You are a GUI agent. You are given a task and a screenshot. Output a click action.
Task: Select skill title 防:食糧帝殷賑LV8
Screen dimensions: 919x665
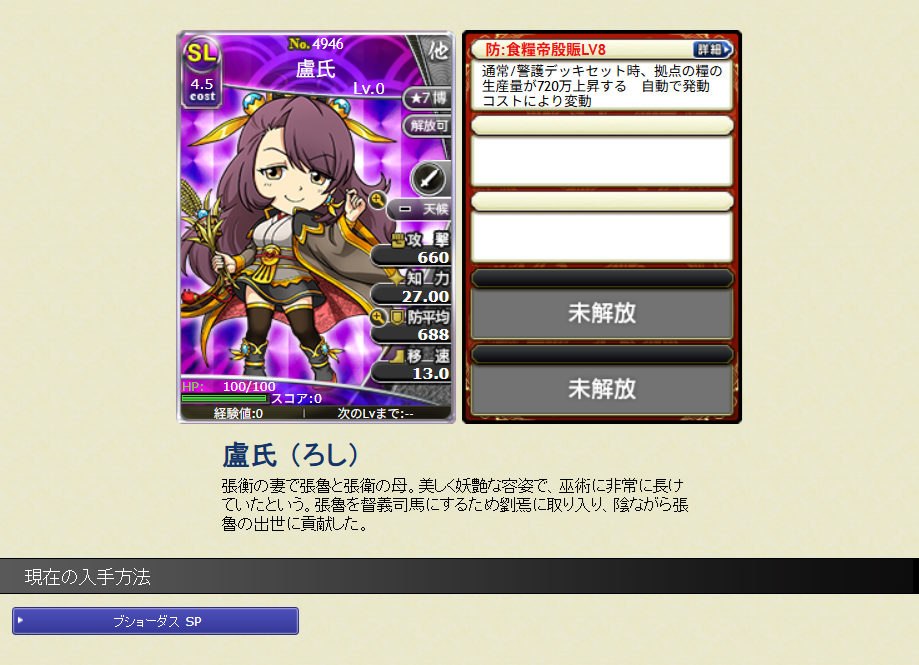(546, 50)
